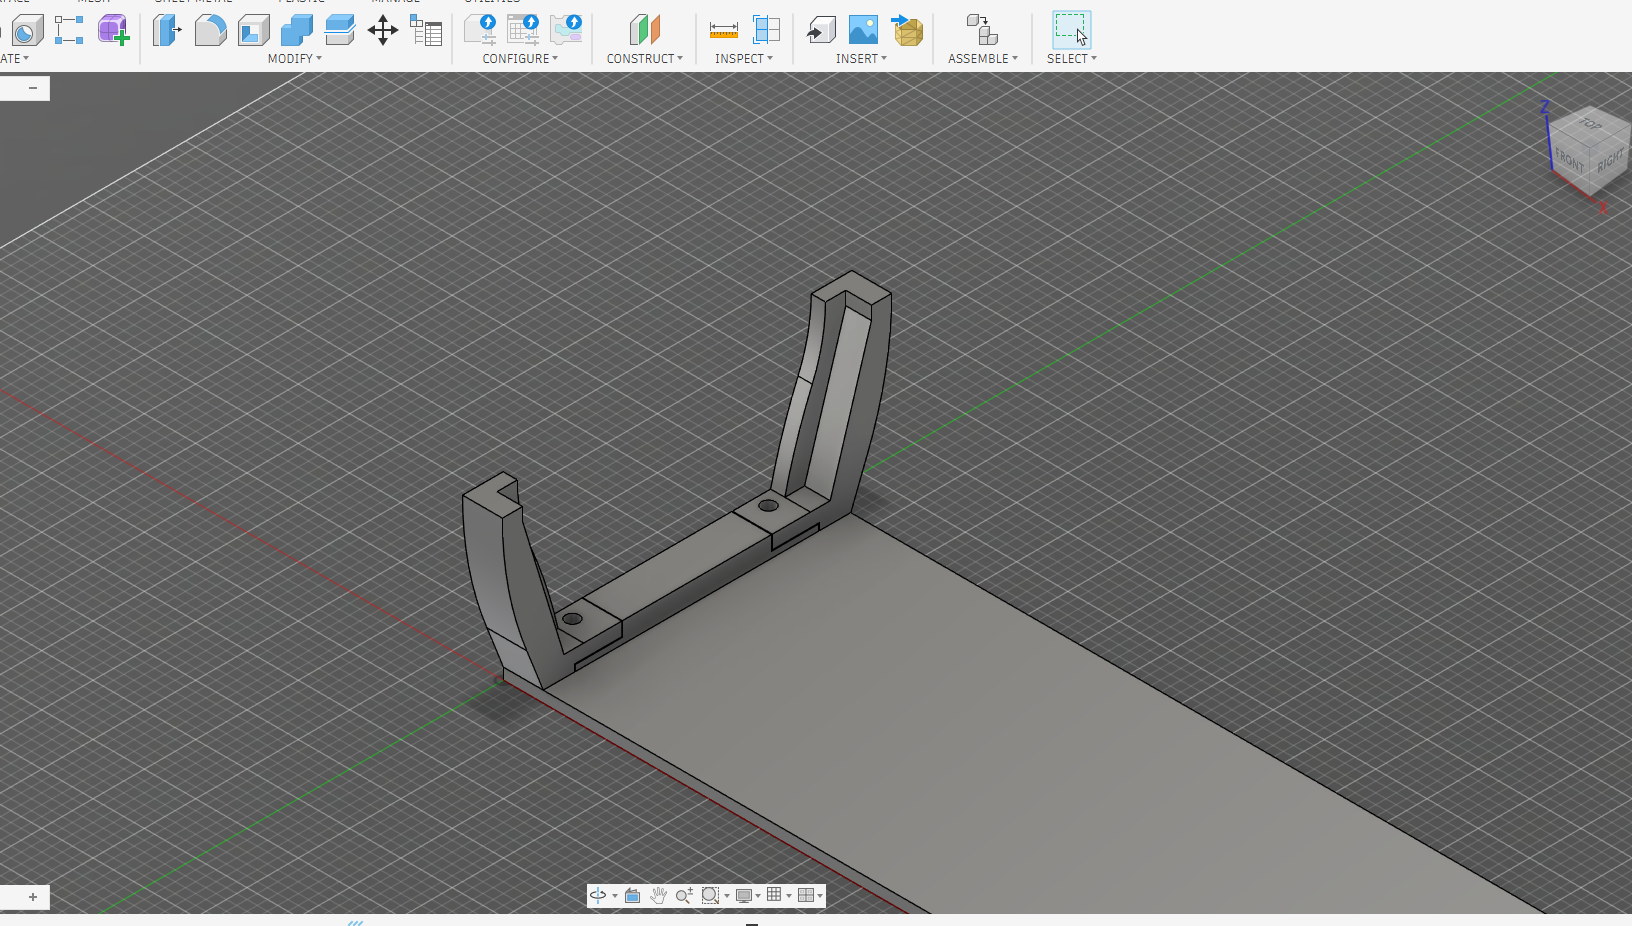Open the MODIFY dropdown menu
The image size is (1632, 926).
point(295,59)
